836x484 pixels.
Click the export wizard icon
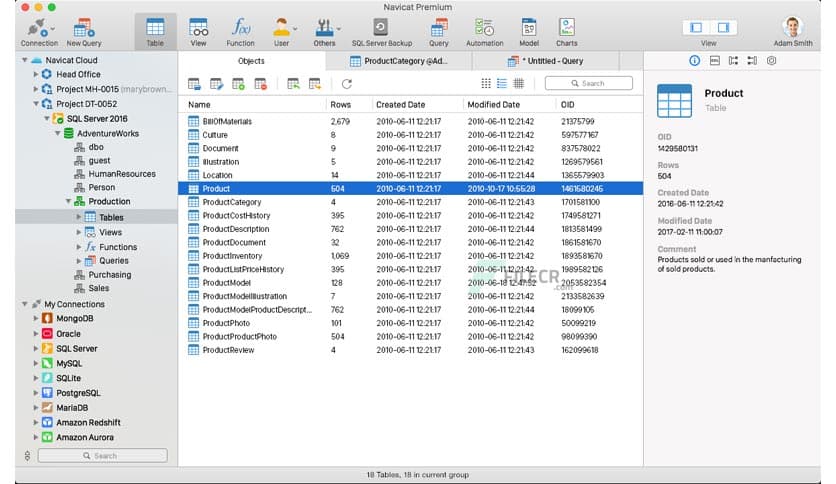pyautogui.click(x=315, y=84)
